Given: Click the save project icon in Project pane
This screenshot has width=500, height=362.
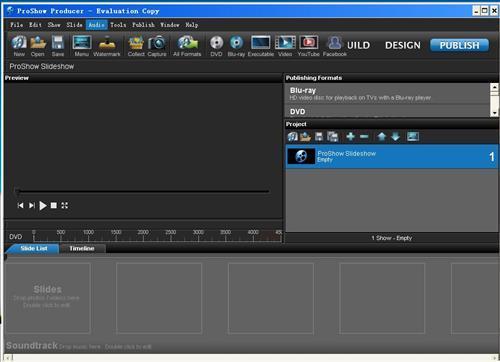Looking at the screenshot, I should [x=319, y=136].
